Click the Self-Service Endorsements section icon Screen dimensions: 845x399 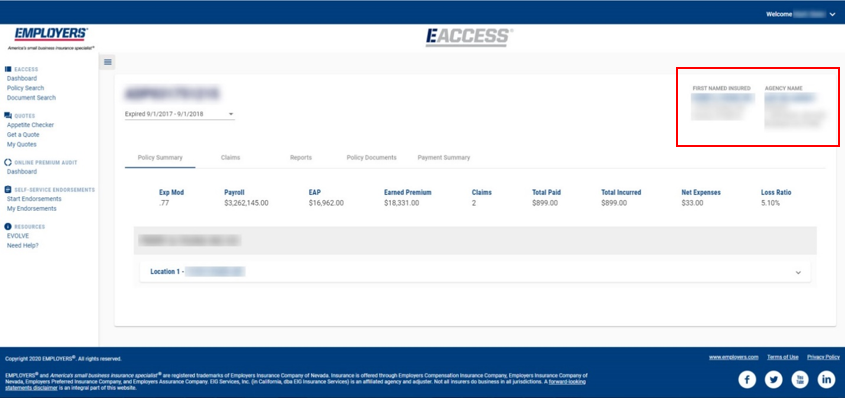pyautogui.click(x=8, y=190)
